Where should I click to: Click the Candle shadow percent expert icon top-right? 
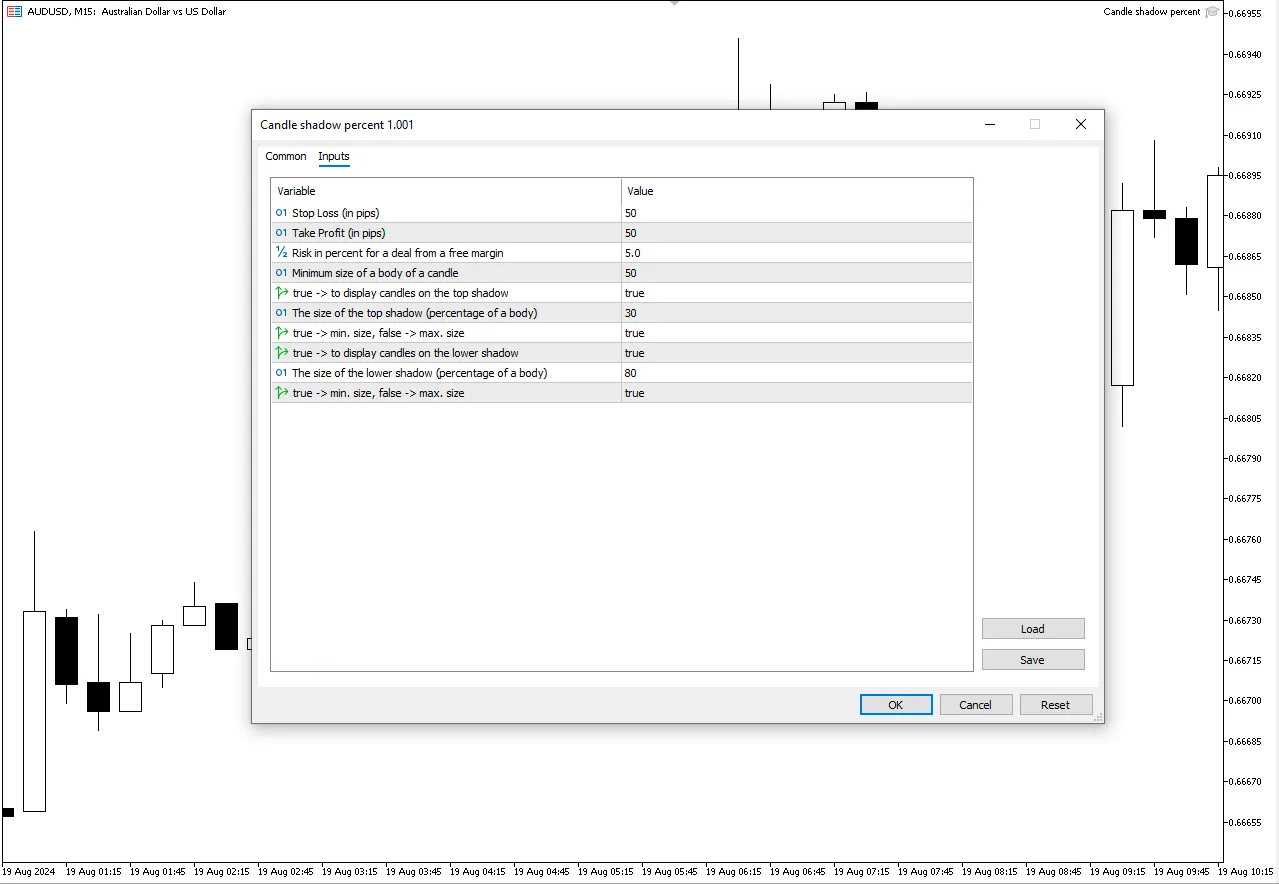(1212, 12)
